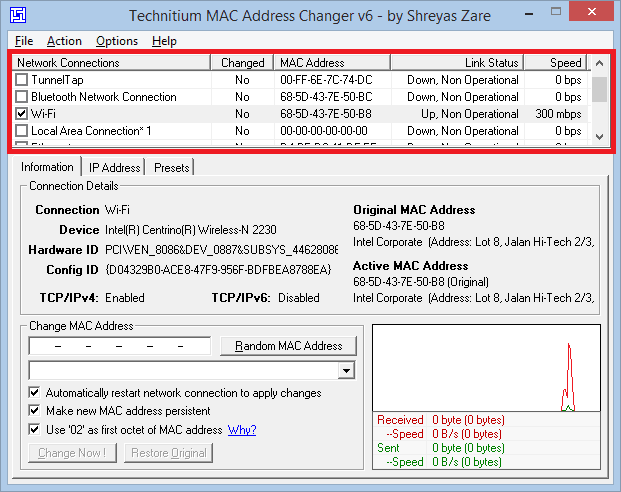The width and height of the screenshot is (621, 492).
Task: Click the Change Now! button
Action: pyautogui.click(x=72, y=453)
